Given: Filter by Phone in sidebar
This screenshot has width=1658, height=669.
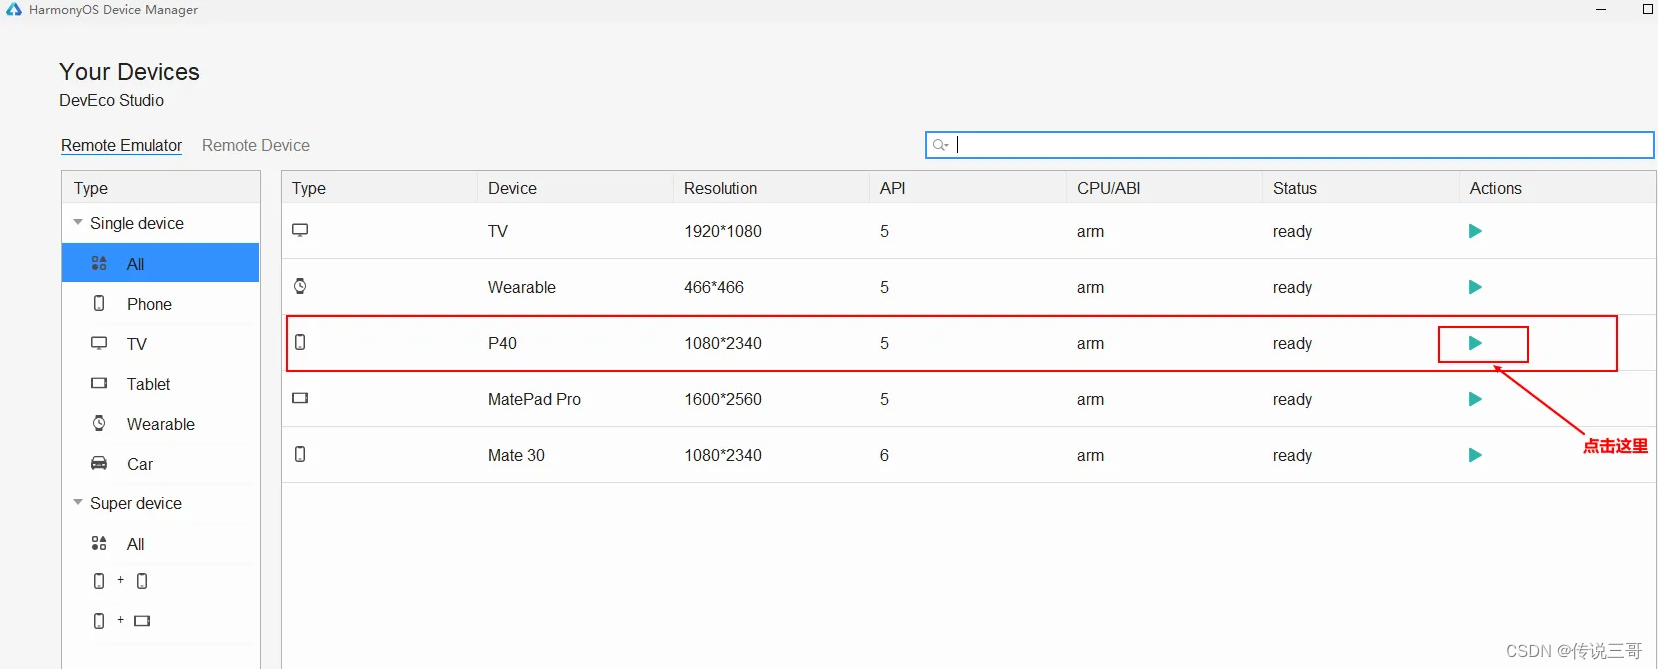Looking at the screenshot, I should [x=160, y=303].
